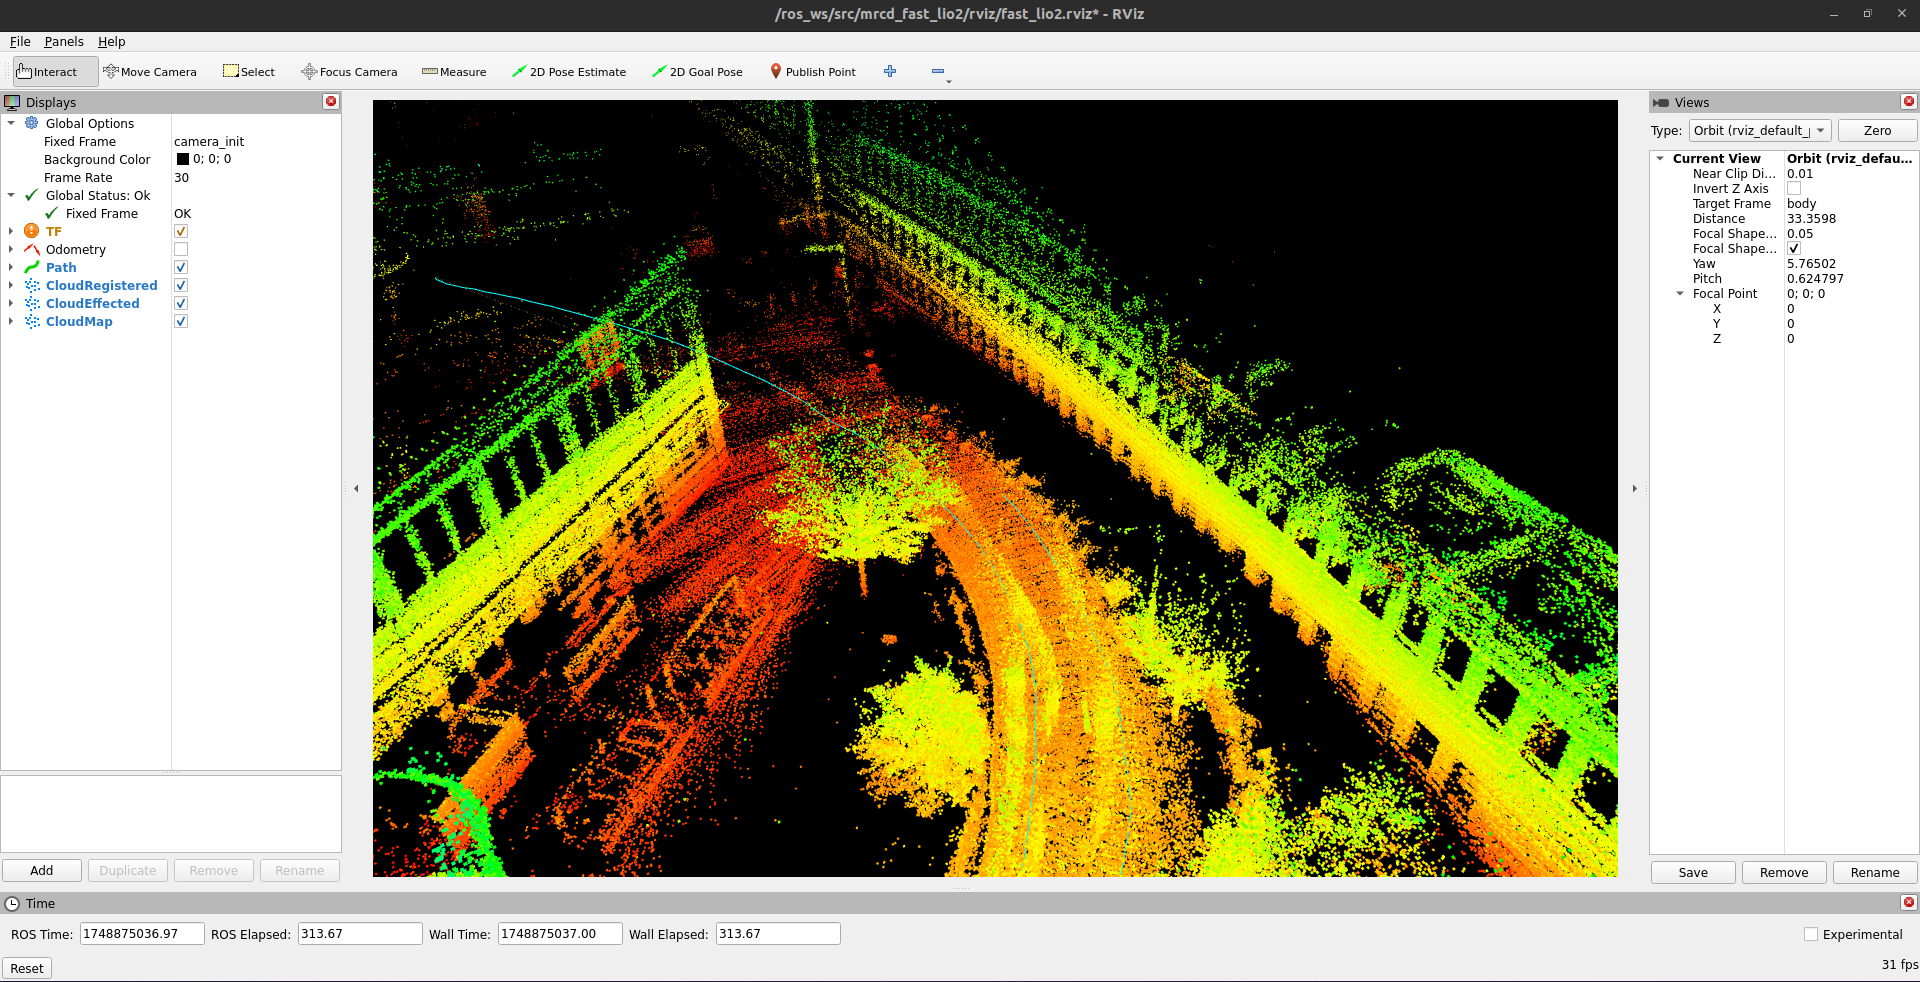Expand the CloudMap display node
Screen dimensions: 1920x982
[11, 321]
